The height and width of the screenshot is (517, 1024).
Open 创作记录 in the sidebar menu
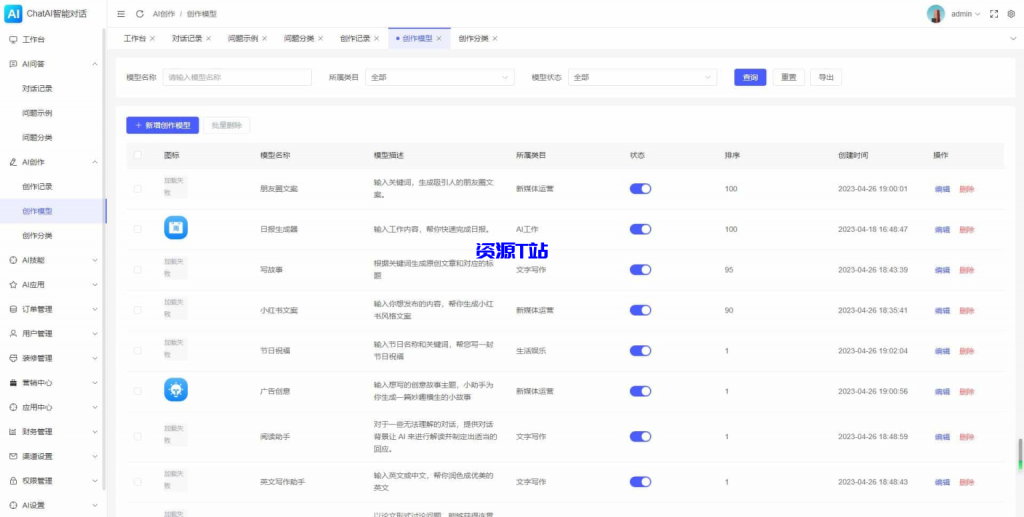(37, 187)
